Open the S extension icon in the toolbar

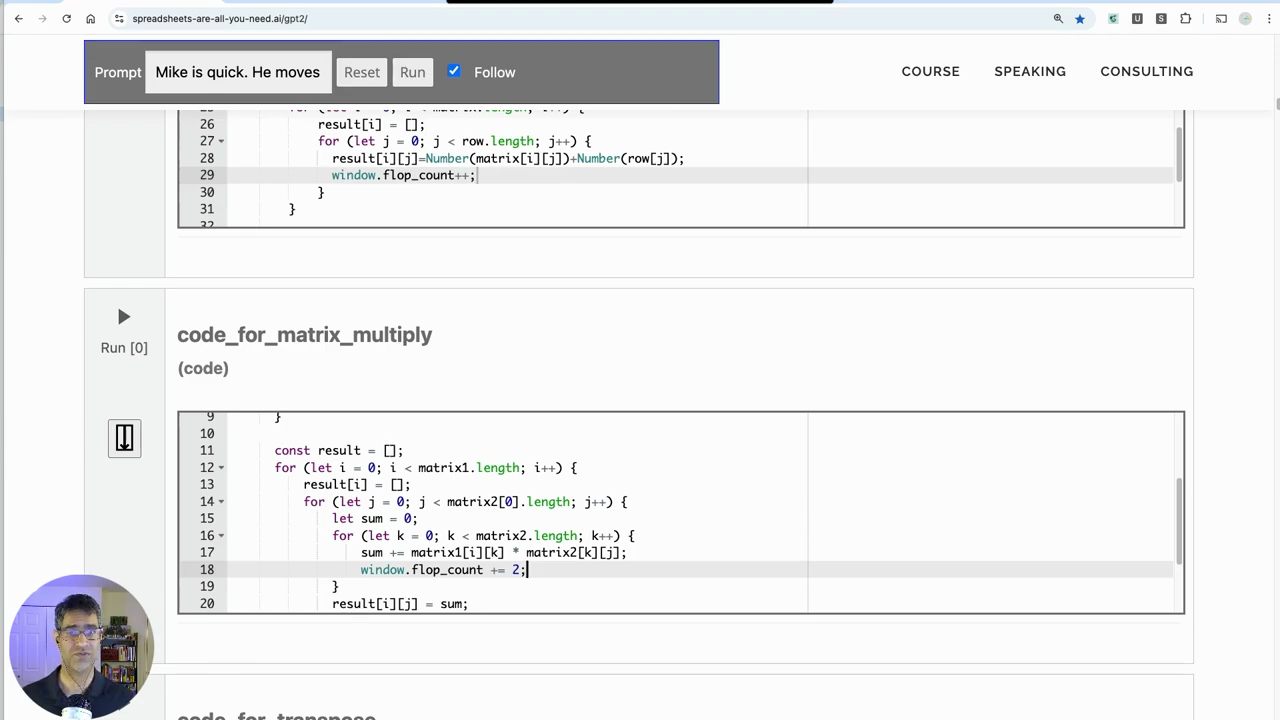coord(1161,18)
